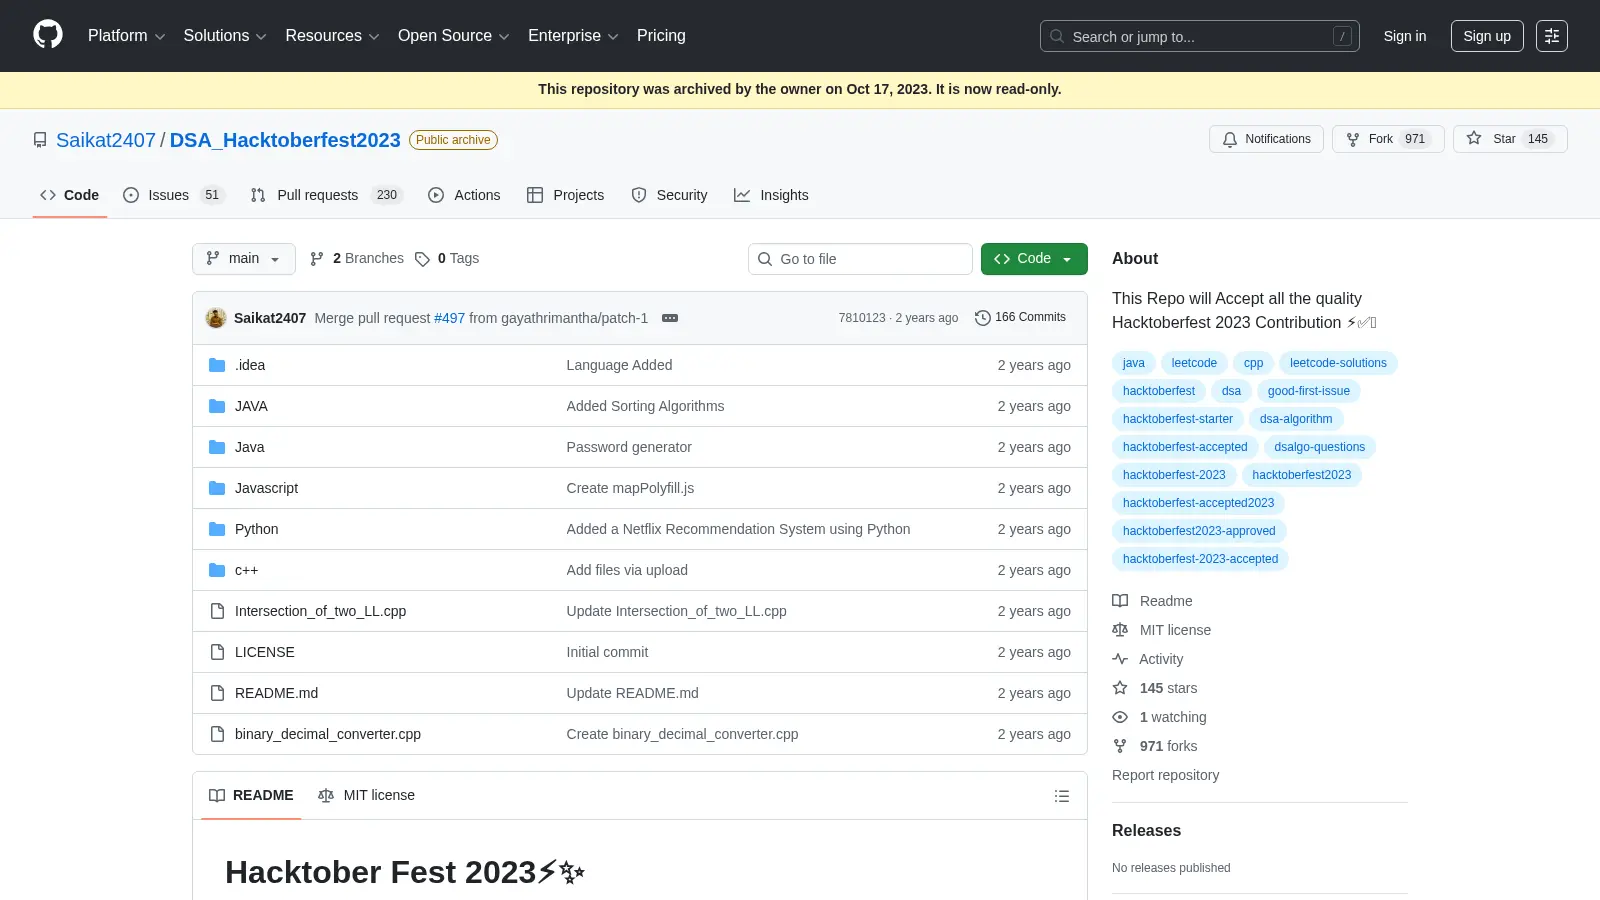Click the 166 Commits history link
This screenshot has height=900, width=1600.
pos(1020,317)
